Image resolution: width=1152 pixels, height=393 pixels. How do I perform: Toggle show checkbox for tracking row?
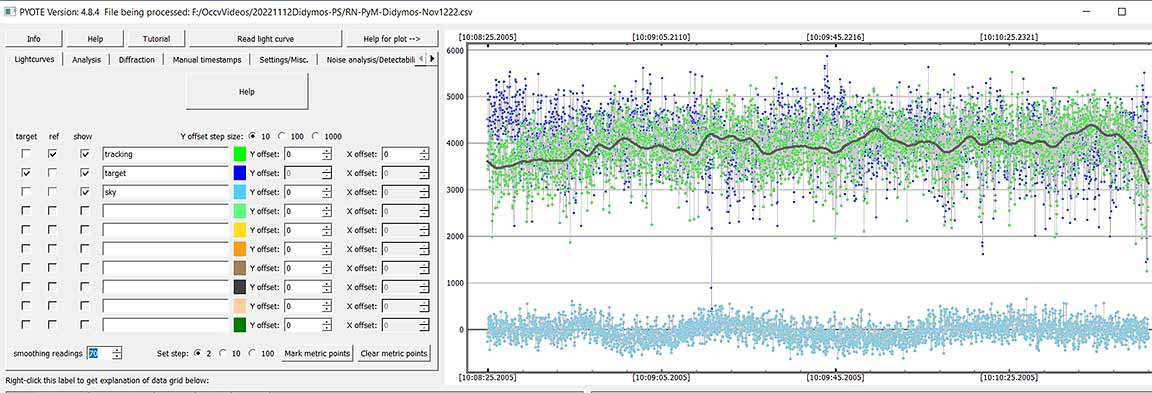coord(85,154)
